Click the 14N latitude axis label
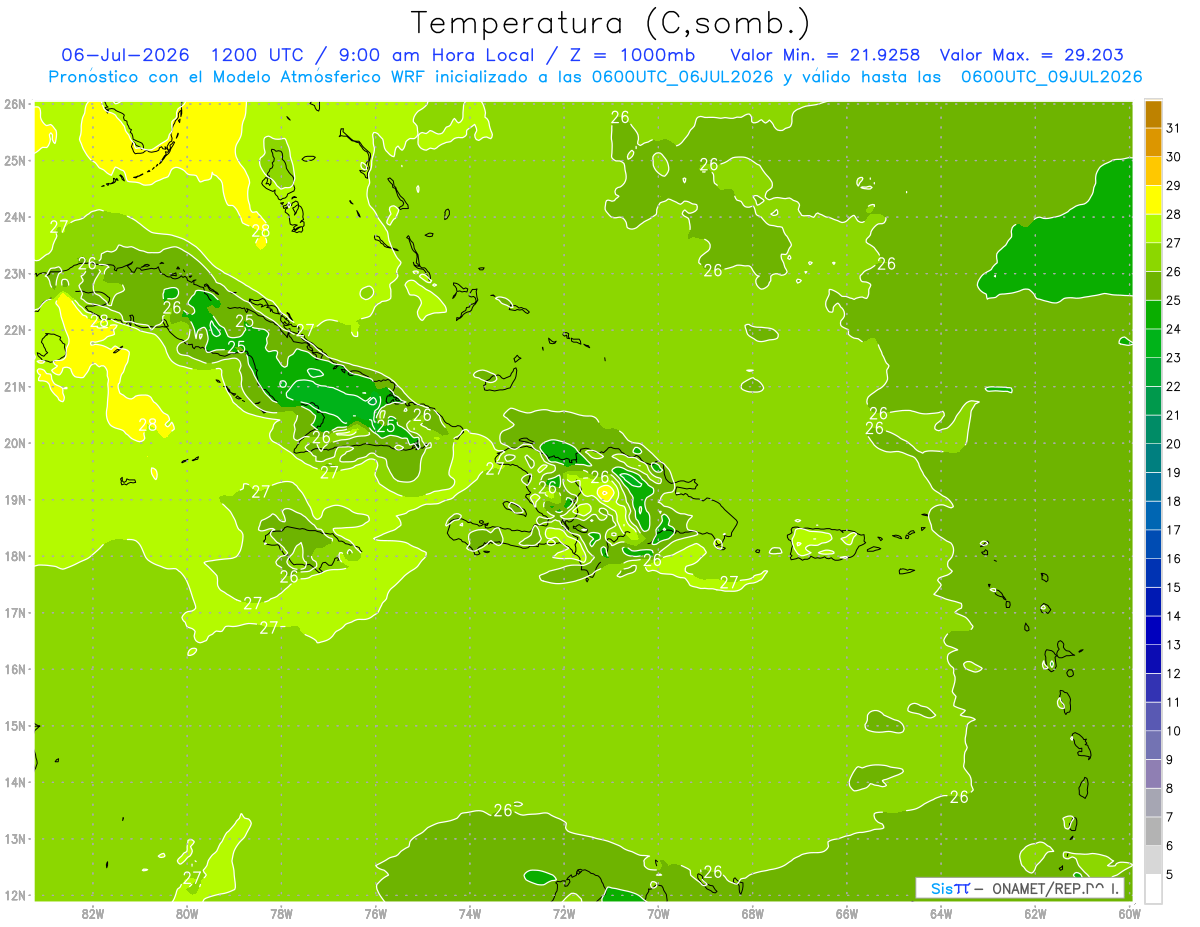The height and width of the screenshot is (927, 1200). (x=14, y=782)
